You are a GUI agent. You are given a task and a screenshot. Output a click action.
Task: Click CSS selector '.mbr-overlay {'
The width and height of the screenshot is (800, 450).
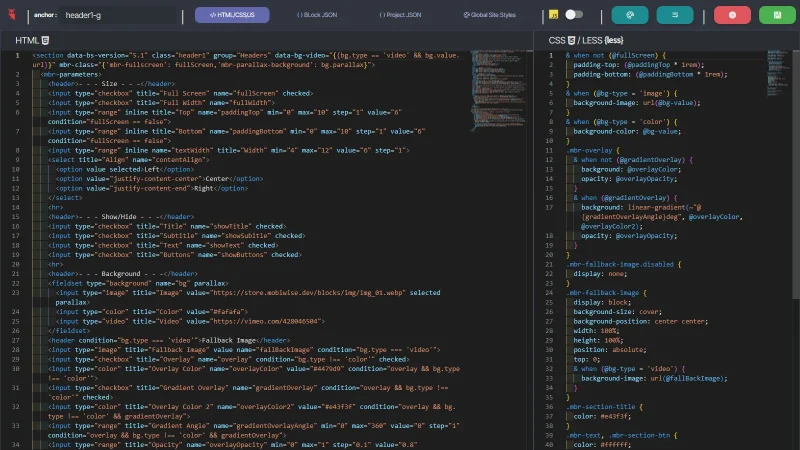click(592, 151)
